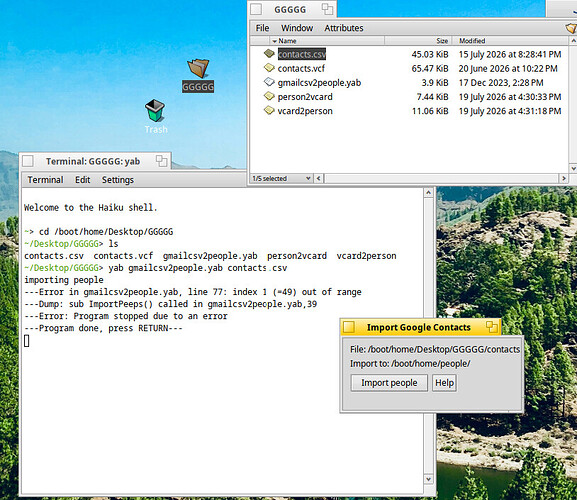577x500 pixels.
Task: Click GGGGG window vertical scrollbar up arrow
Action: click(573, 40)
